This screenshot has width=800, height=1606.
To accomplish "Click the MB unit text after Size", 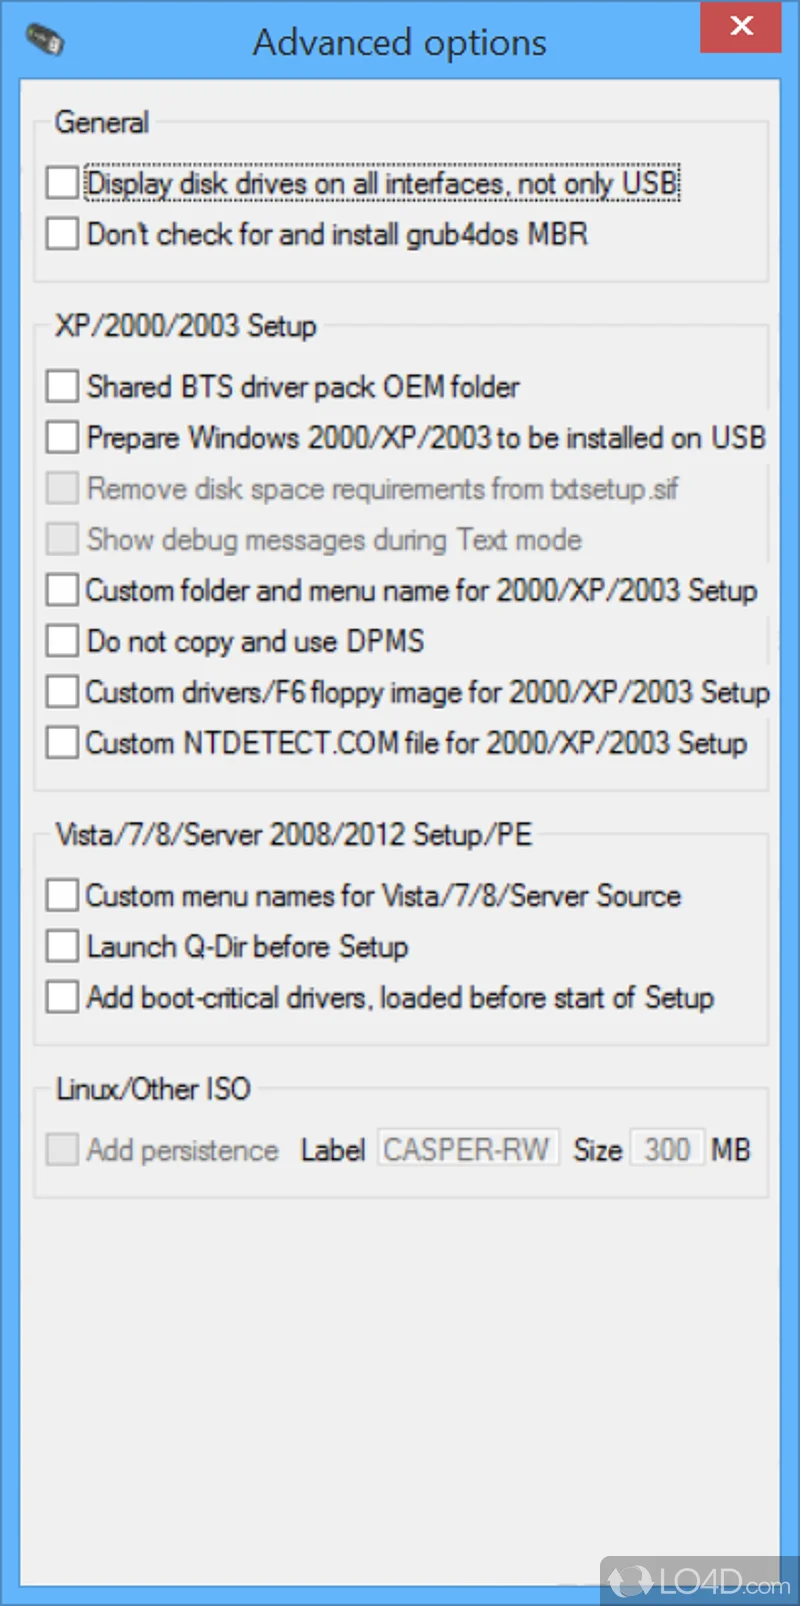I will [x=731, y=1150].
